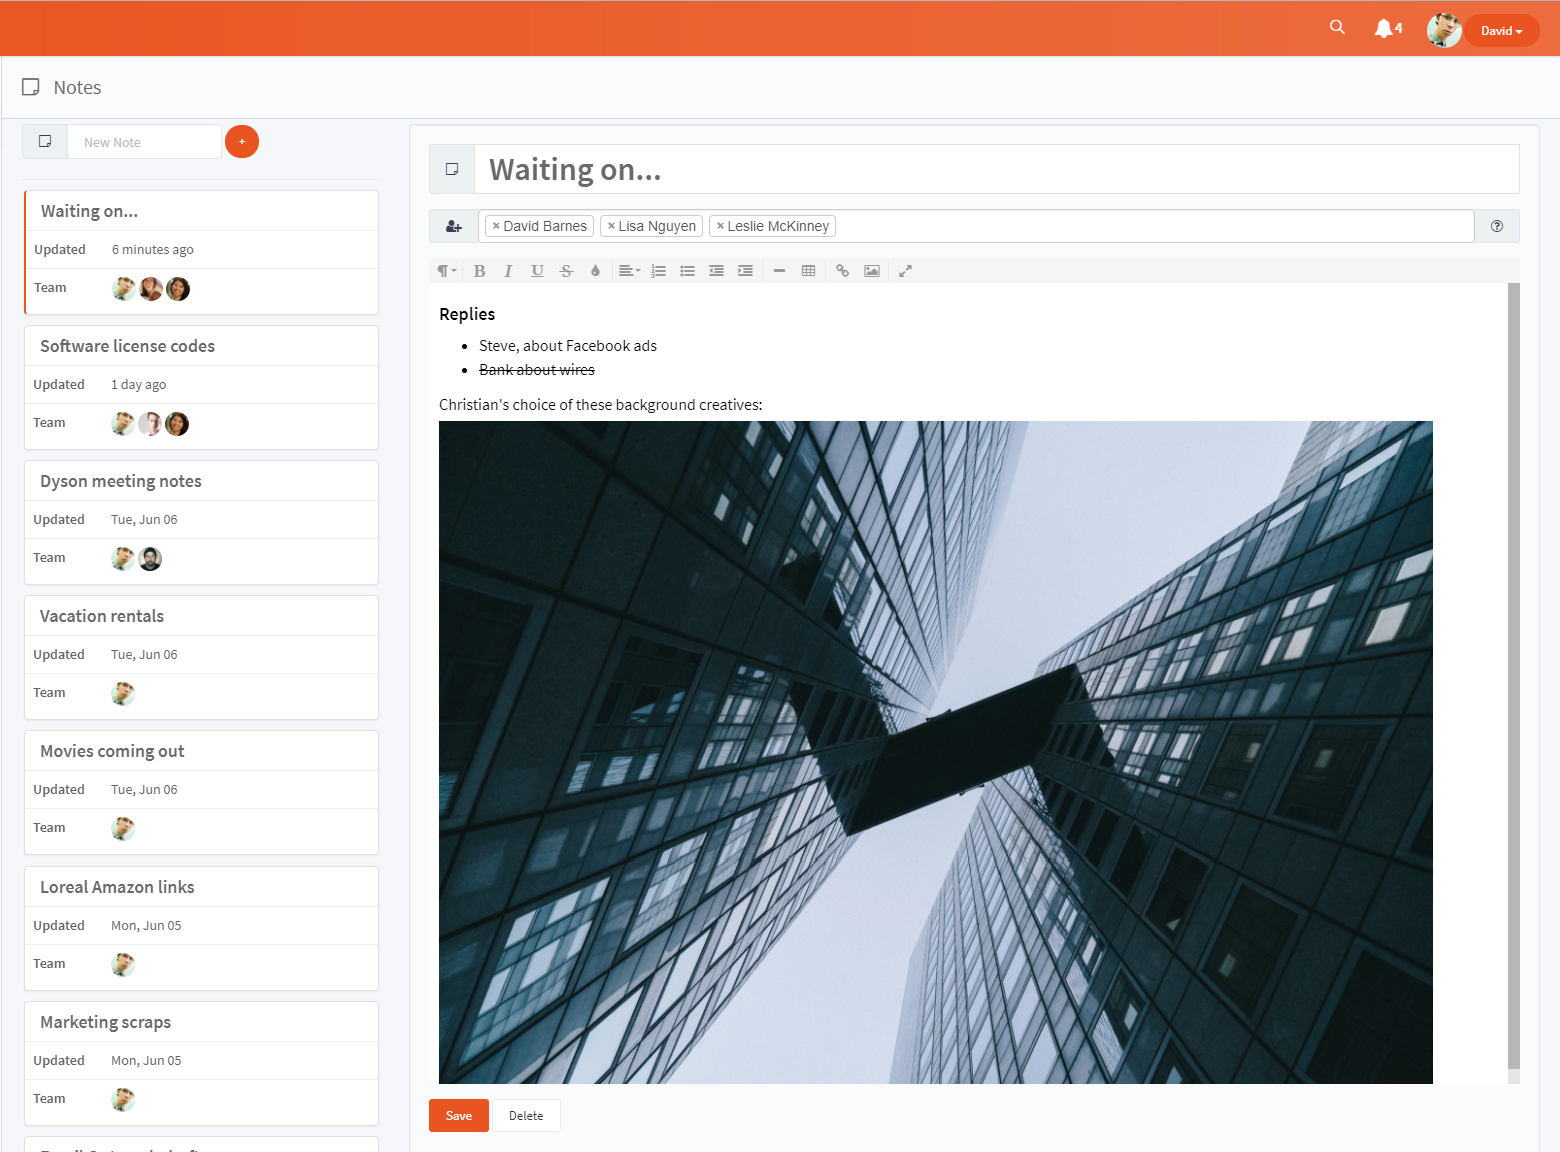Open the paragraph format dropdown
The height and width of the screenshot is (1152, 1560).
[447, 271]
